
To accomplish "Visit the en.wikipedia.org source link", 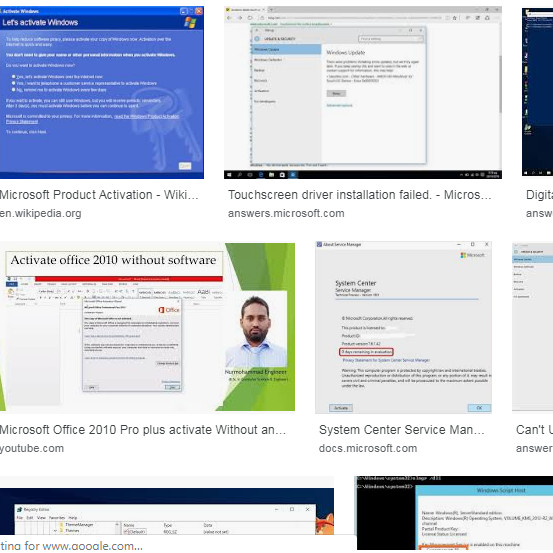I will (x=41, y=213).
